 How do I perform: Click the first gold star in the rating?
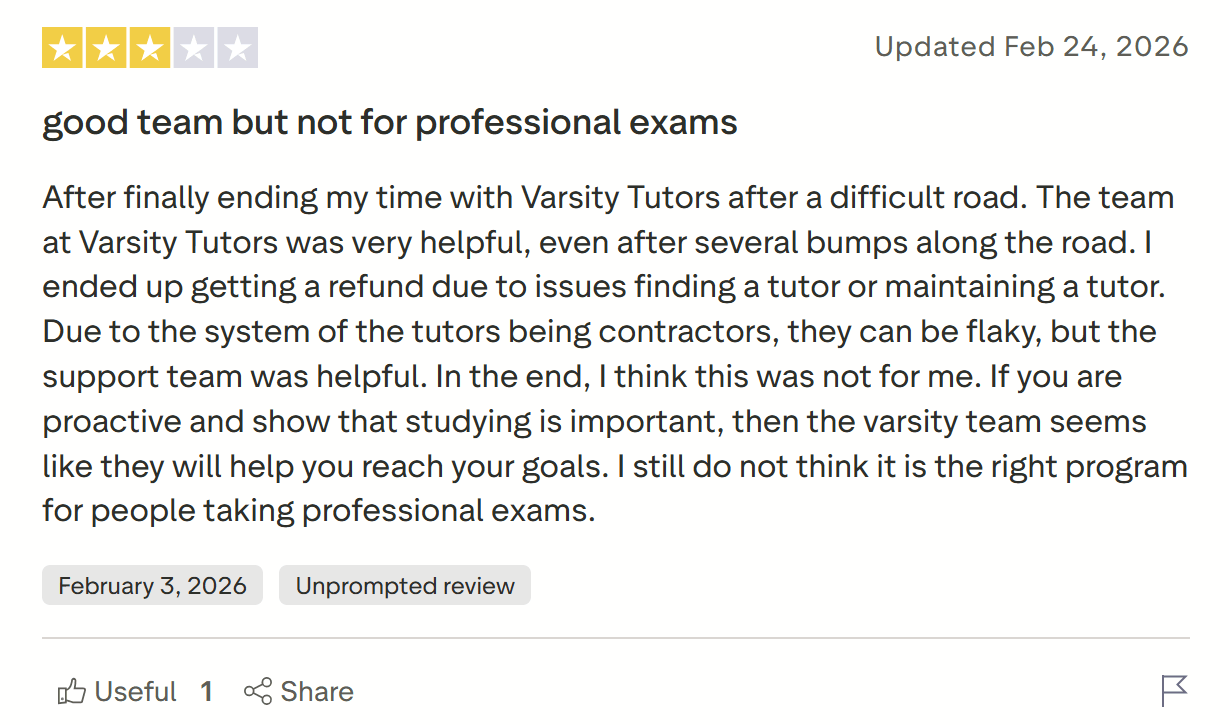coord(63,46)
